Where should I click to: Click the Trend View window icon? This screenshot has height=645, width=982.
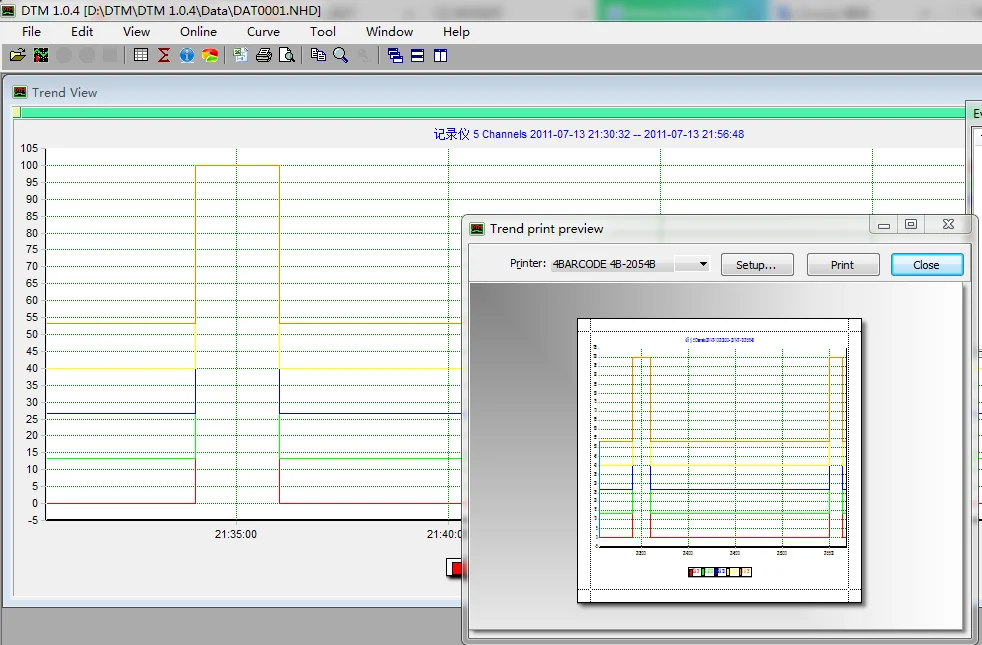pyautogui.click(x=20, y=93)
